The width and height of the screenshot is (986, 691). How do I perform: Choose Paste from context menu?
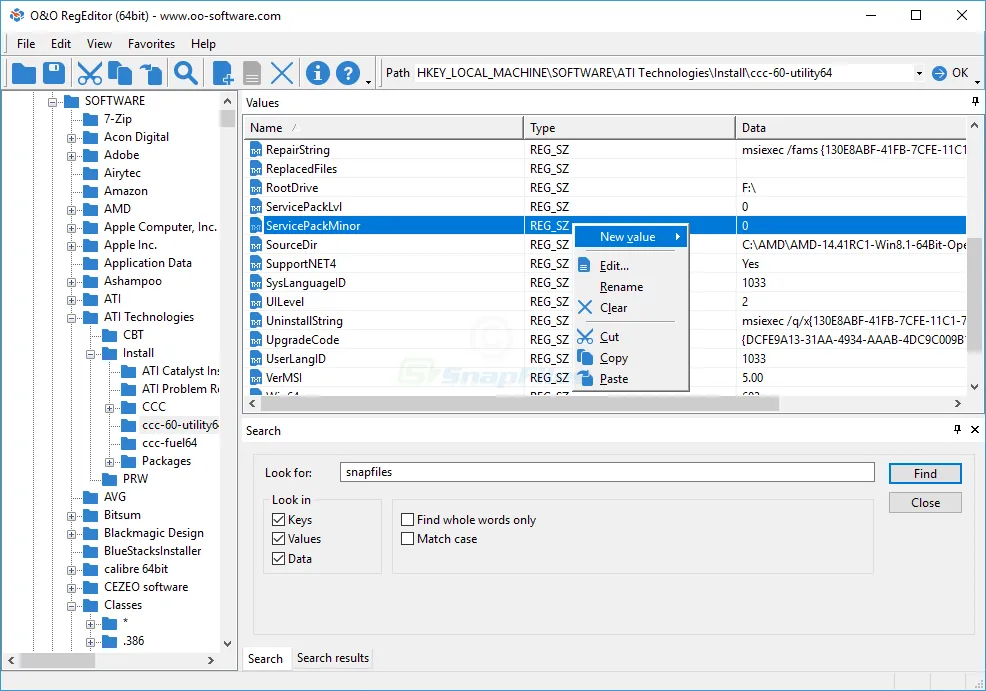614,379
